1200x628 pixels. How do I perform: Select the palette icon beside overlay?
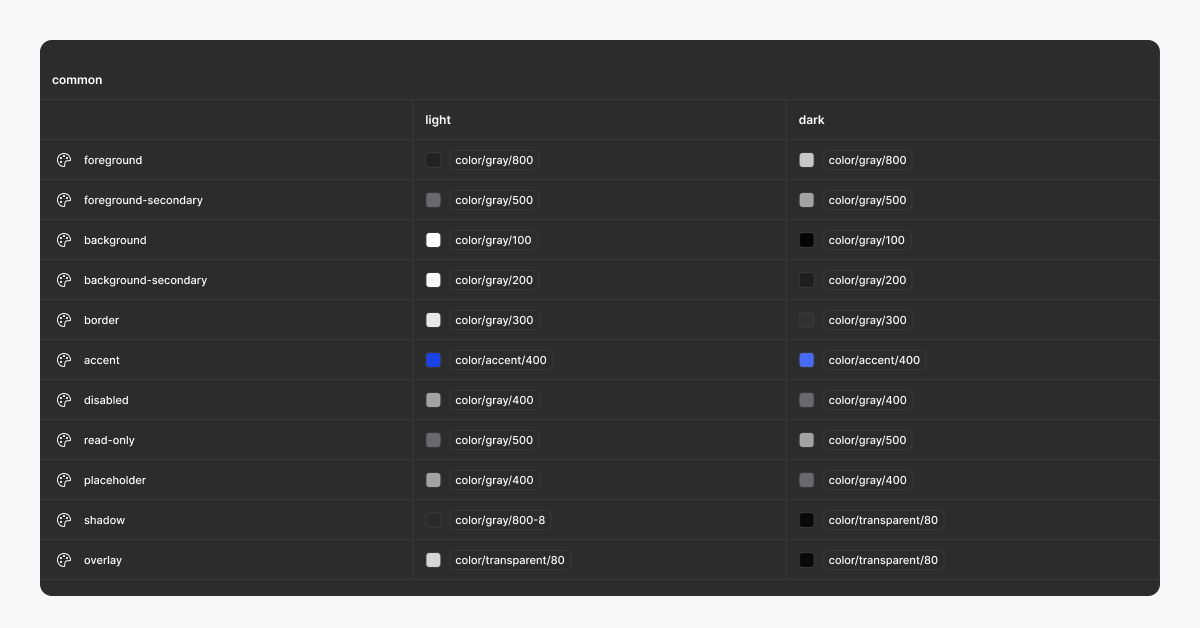pos(64,560)
